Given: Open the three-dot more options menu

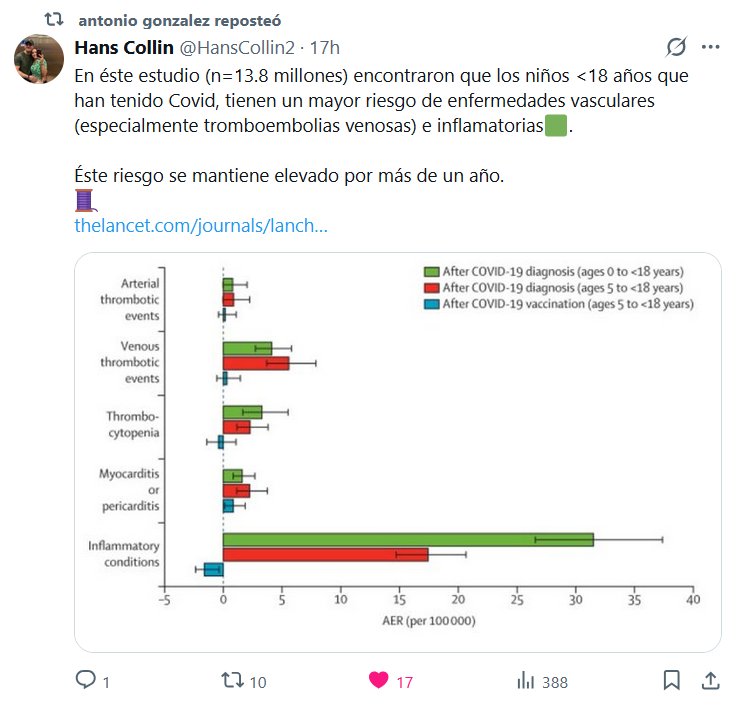Looking at the screenshot, I should click(711, 47).
